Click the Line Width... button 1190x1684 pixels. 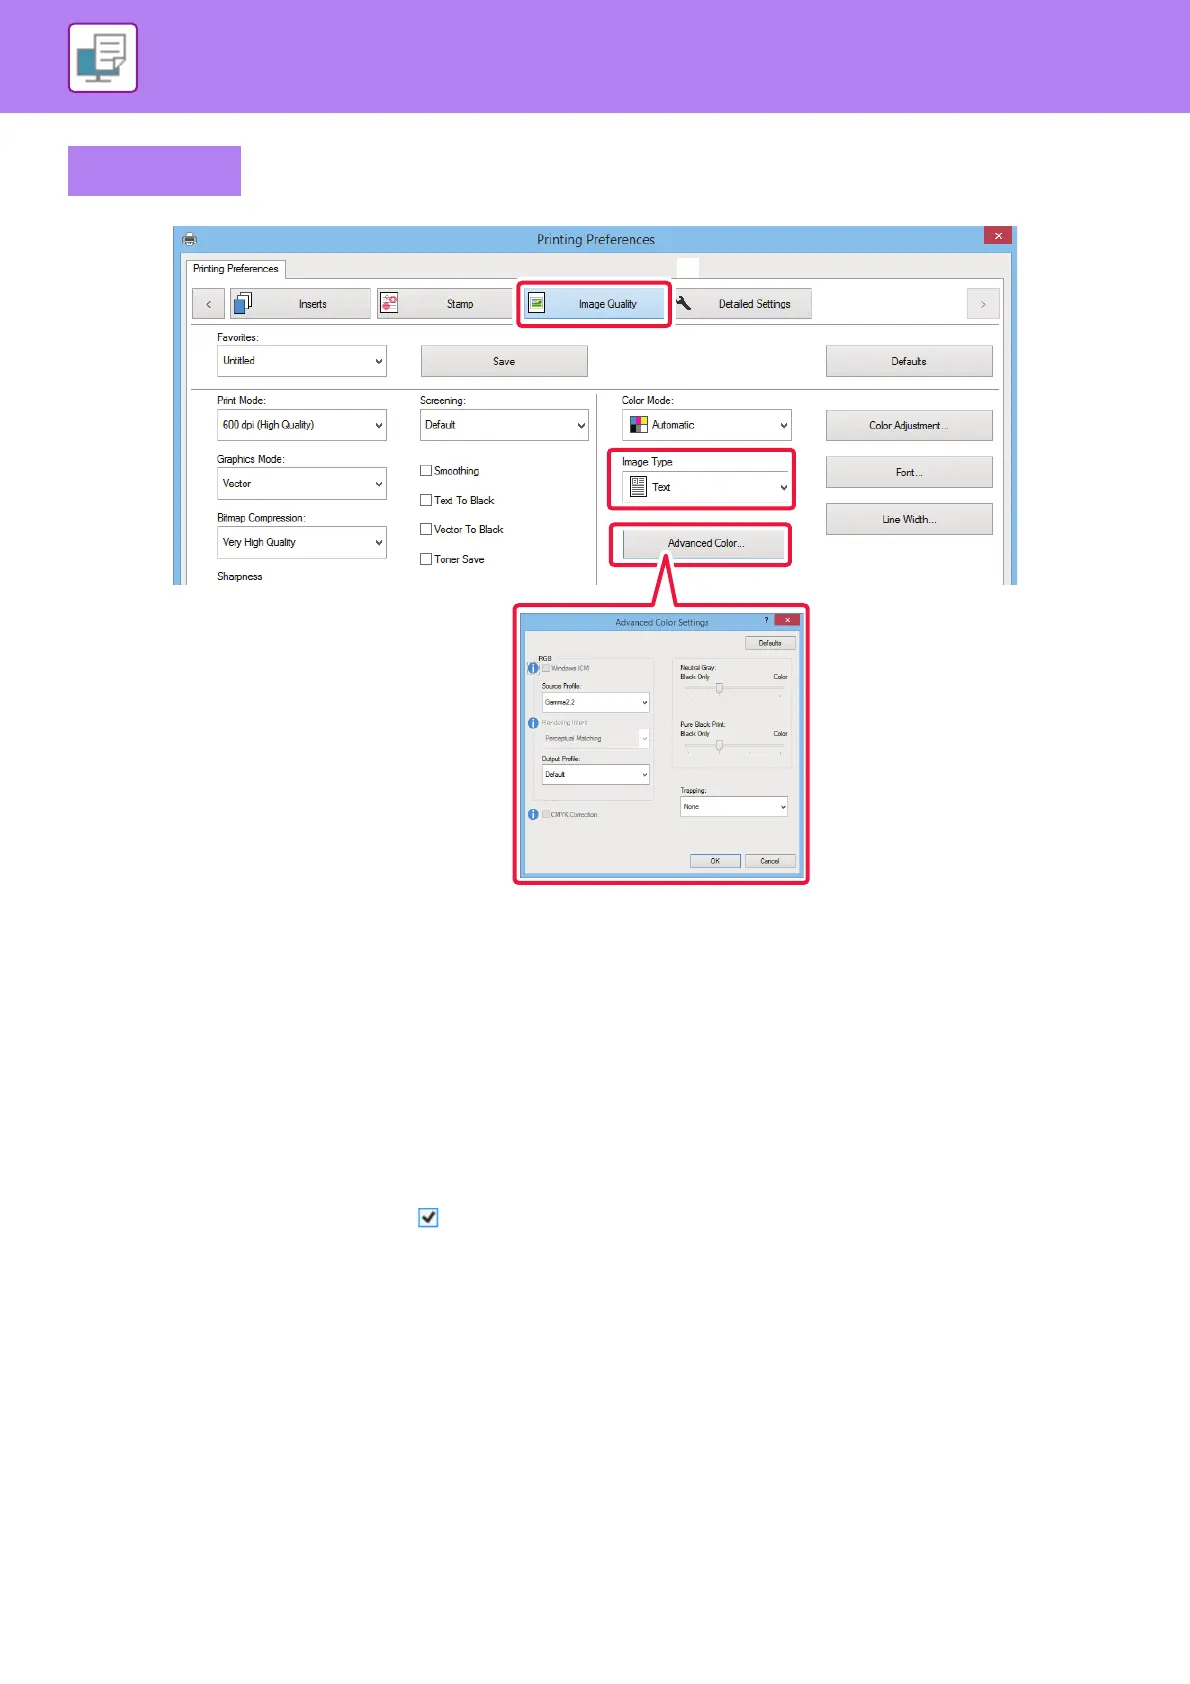click(x=909, y=519)
